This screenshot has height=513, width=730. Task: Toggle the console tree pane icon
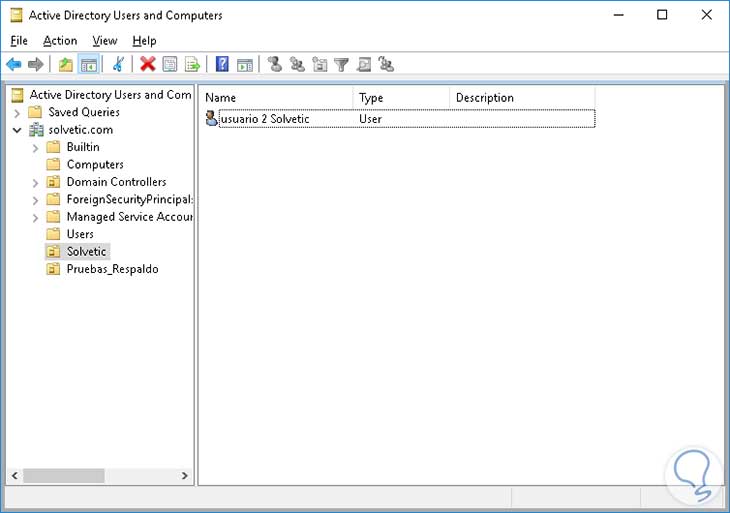click(x=88, y=64)
